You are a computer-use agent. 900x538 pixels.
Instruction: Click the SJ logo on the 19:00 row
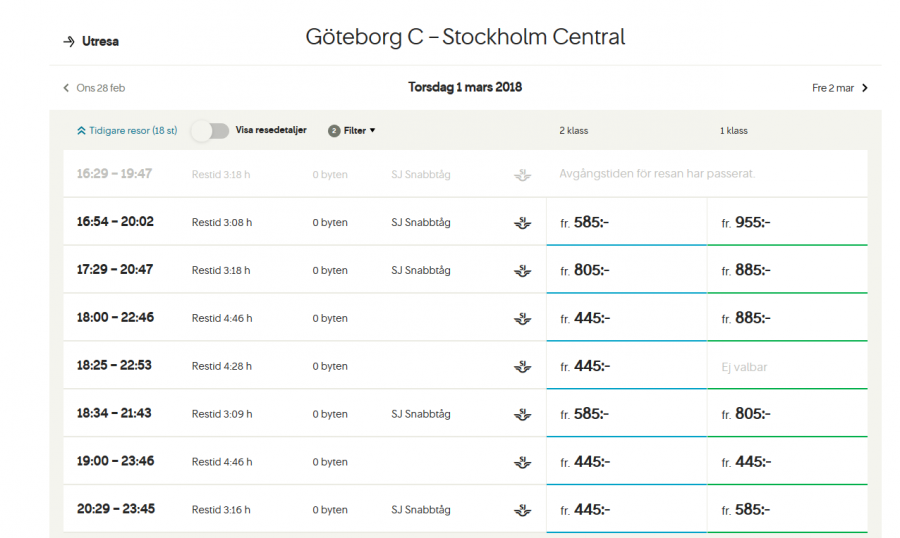(x=522, y=463)
